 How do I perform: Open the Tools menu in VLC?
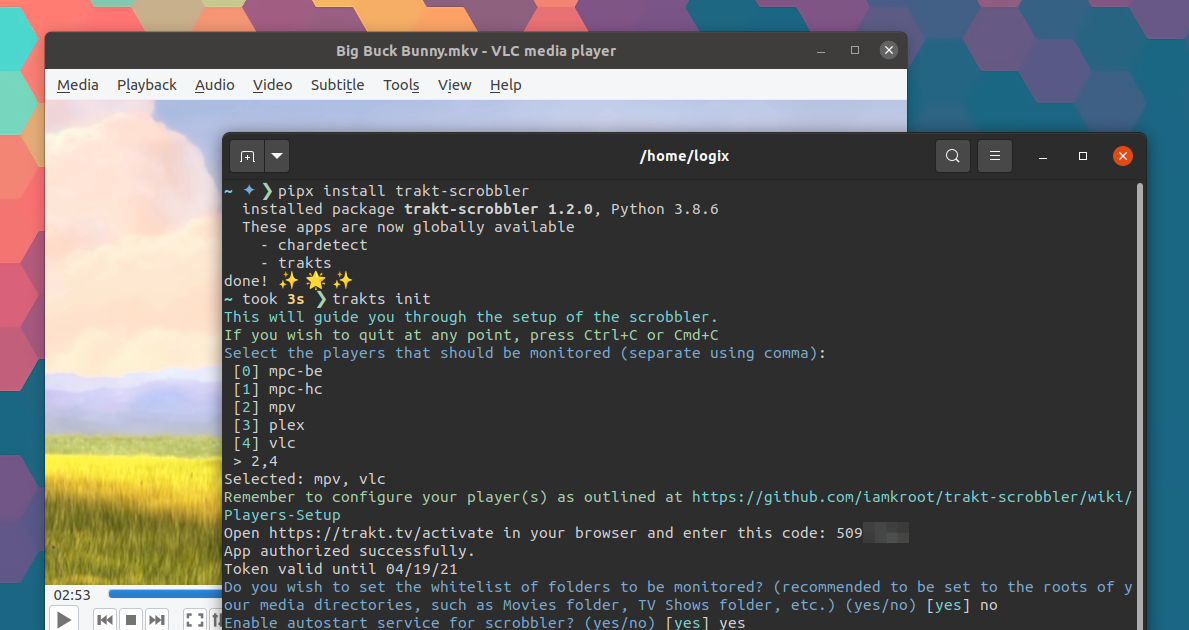click(x=401, y=85)
